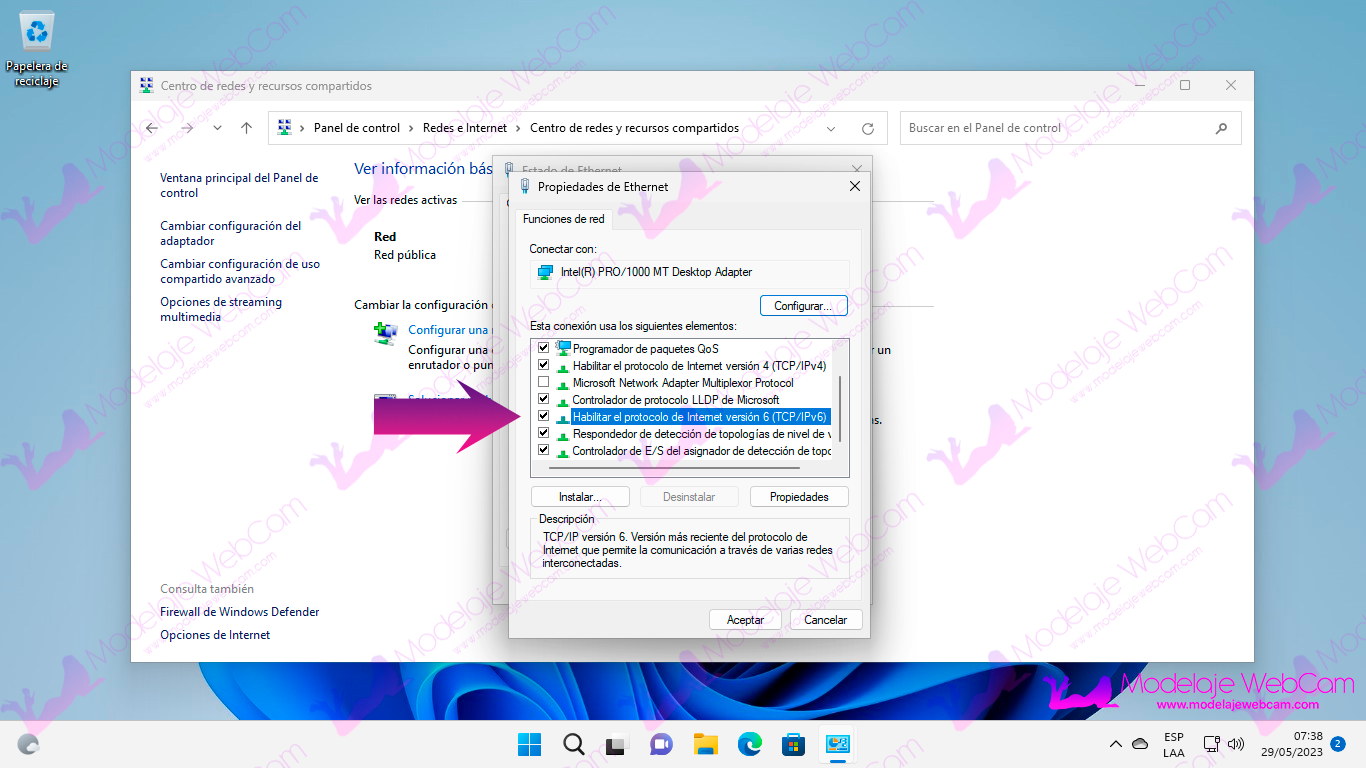Open Firewall de Windows Defender link
The width and height of the screenshot is (1366, 768).
(x=240, y=612)
